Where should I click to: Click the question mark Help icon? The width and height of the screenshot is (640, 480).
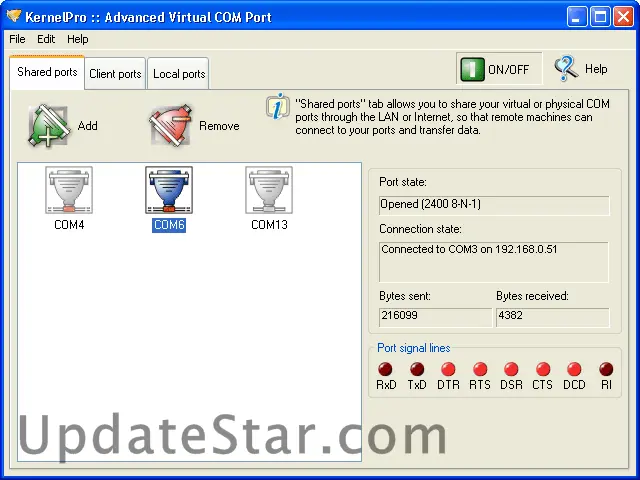tap(566, 69)
